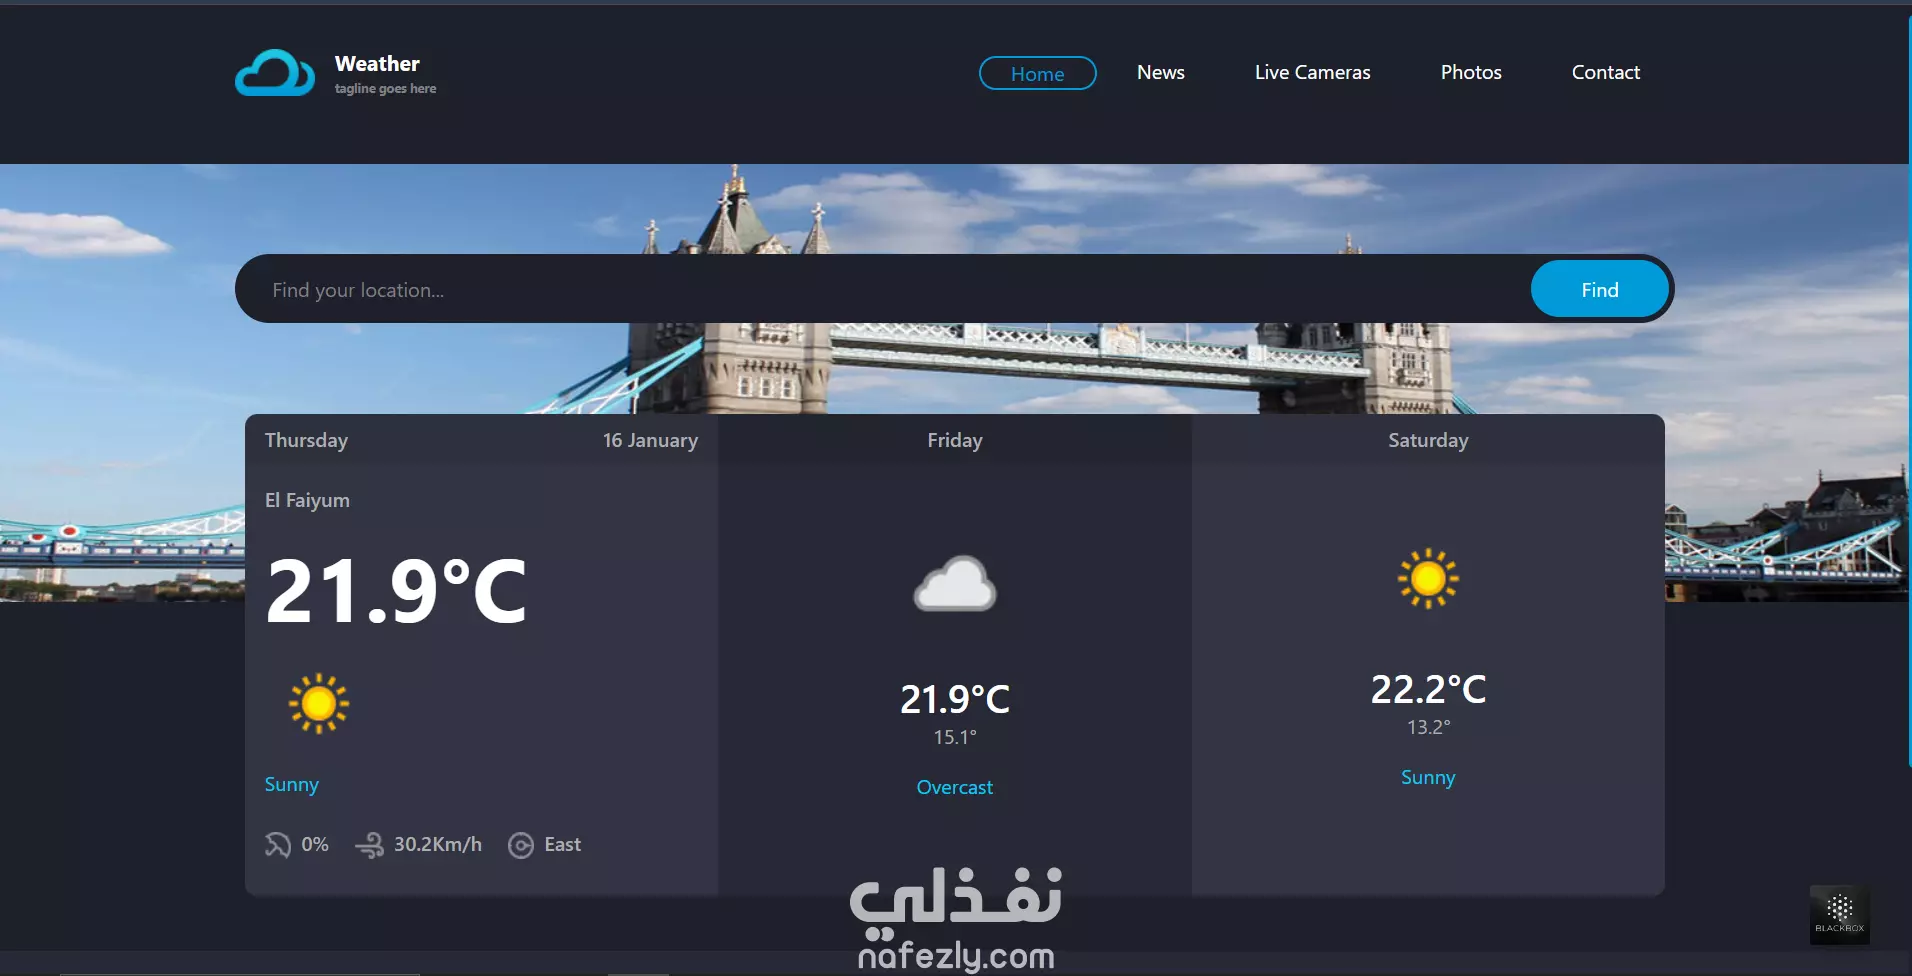
Task: Open the Blackbox extension icon
Action: point(1840,914)
